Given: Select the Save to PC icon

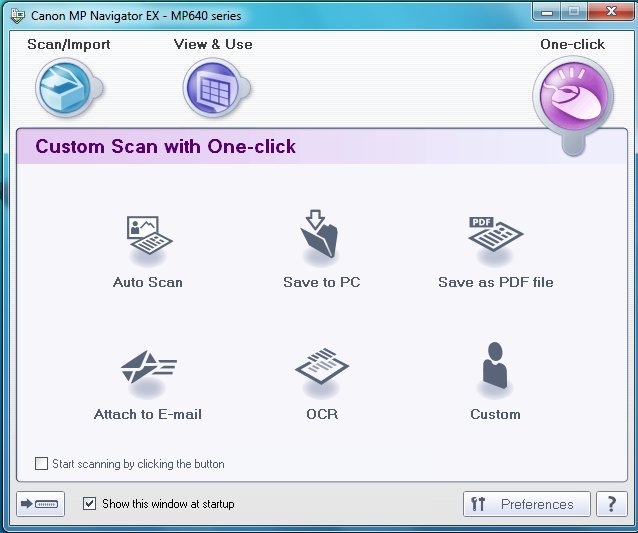Looking at the screenshot, I should pyautogui.click(x=321, y=237).
